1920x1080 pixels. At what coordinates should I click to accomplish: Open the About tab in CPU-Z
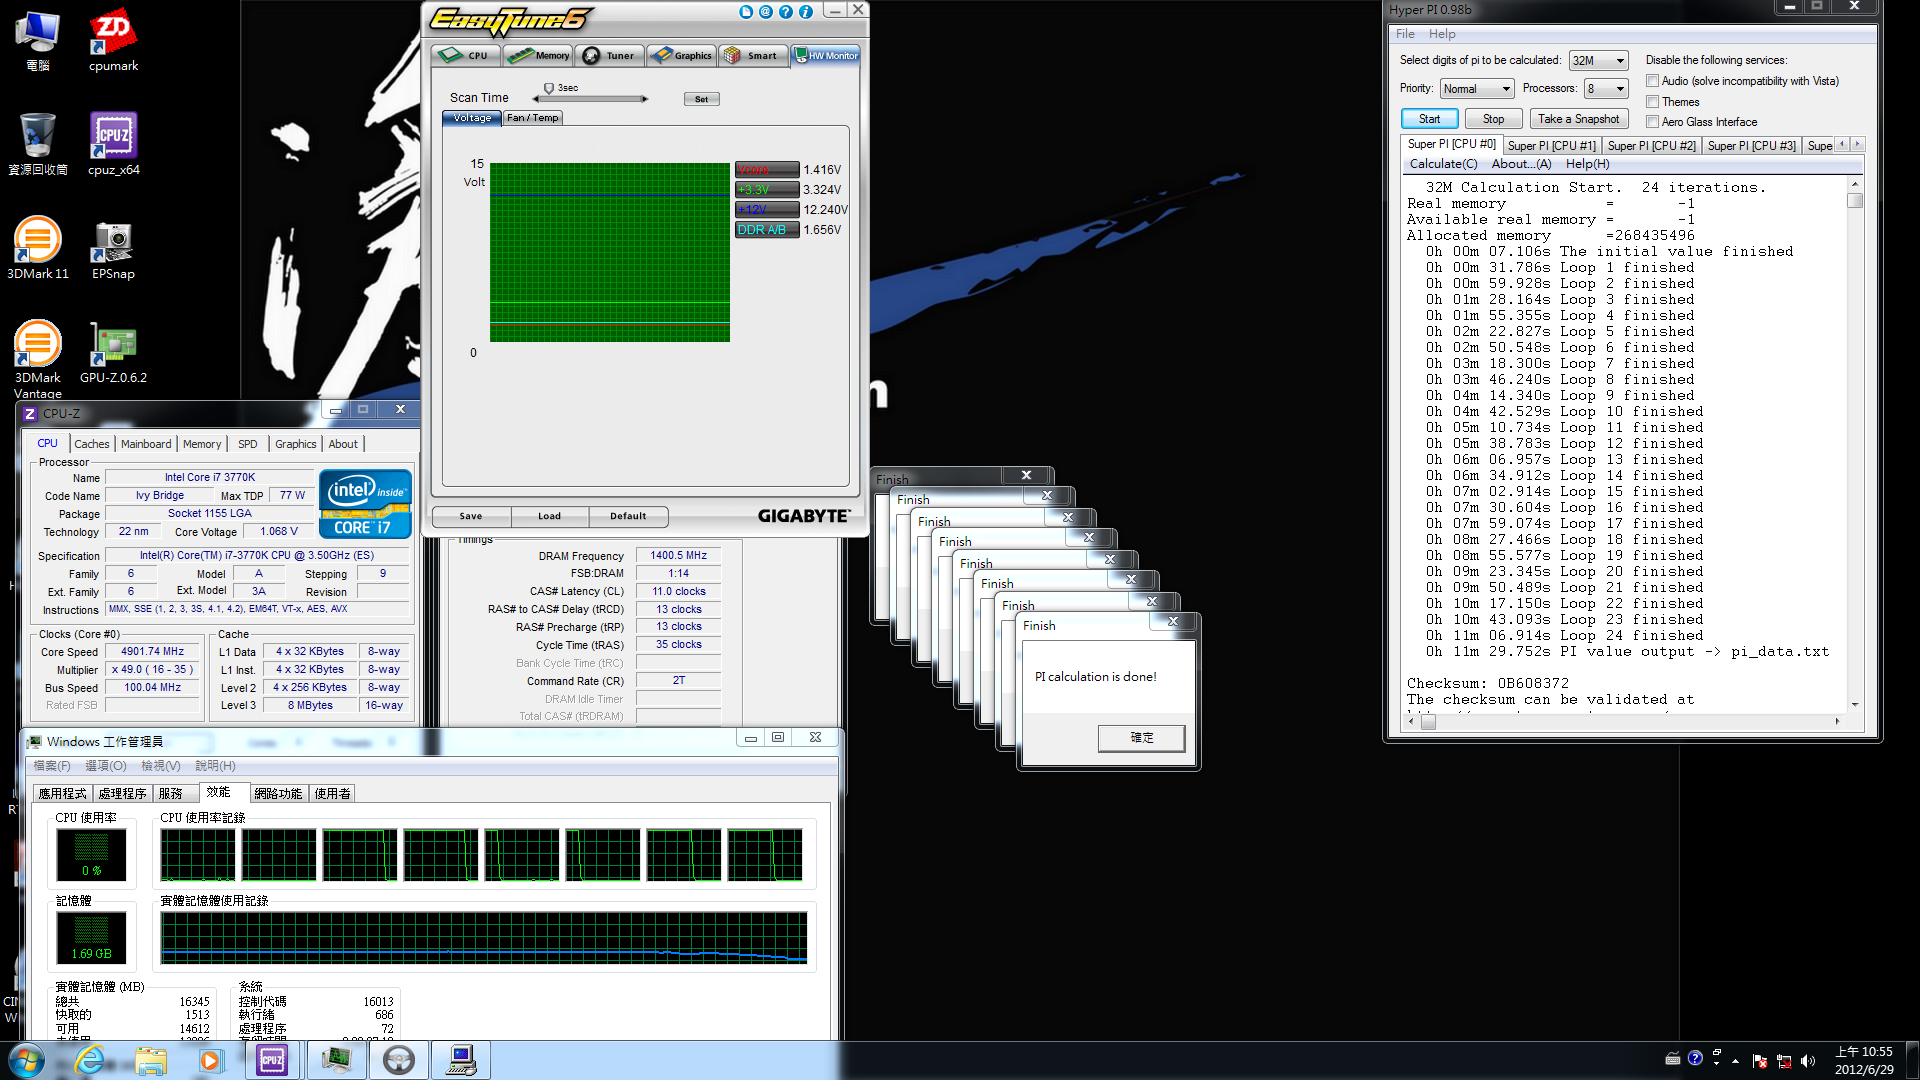point(343,444)
